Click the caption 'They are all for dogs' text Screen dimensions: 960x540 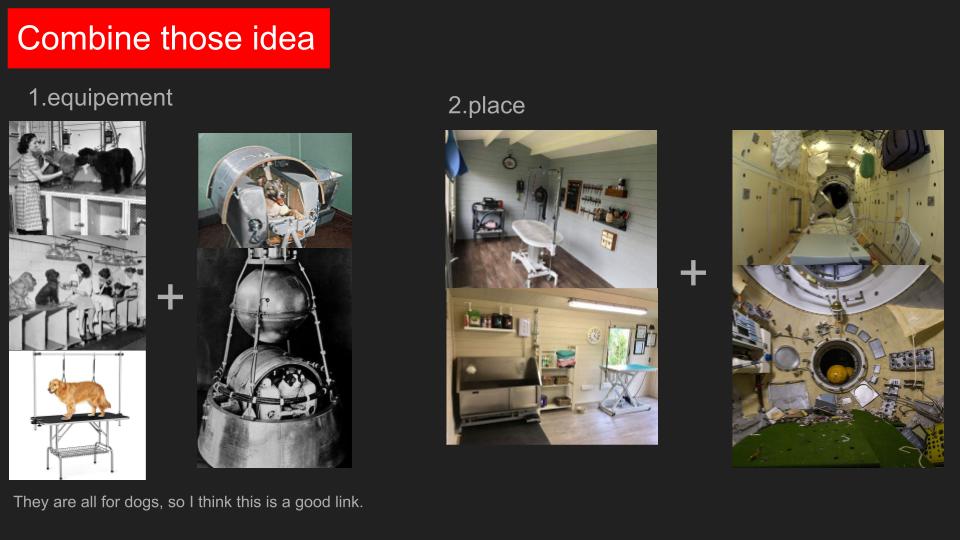[x=188, y=502]
